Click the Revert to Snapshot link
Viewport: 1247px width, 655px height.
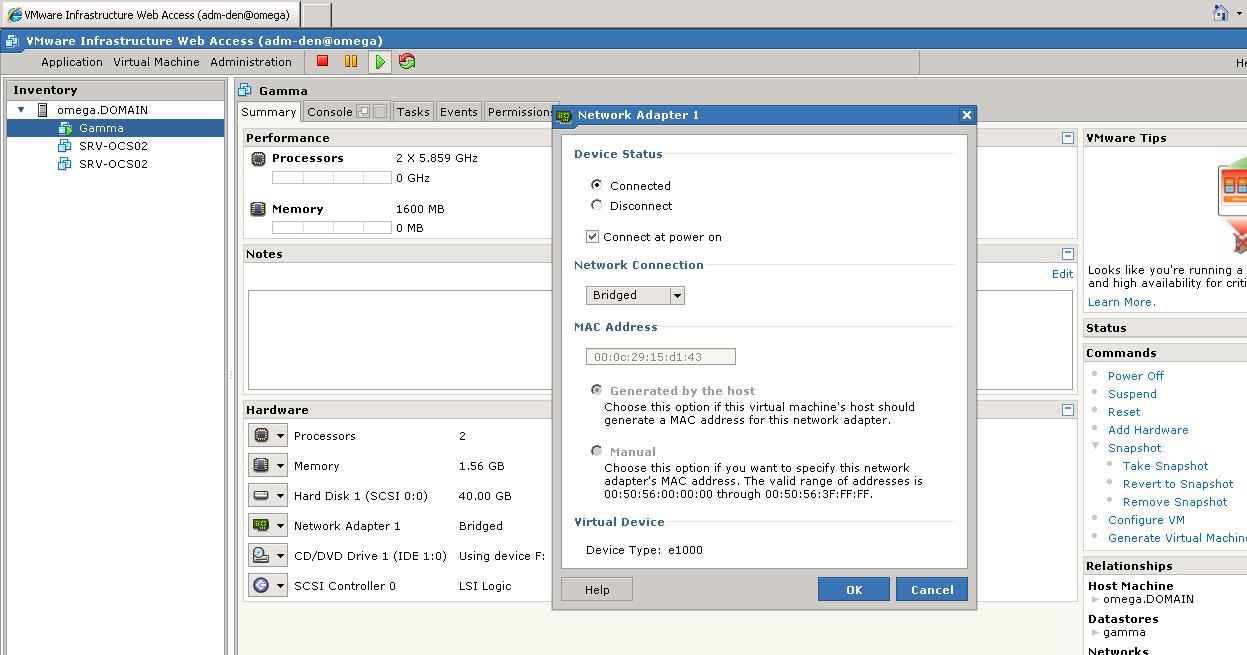point(1178,484)
